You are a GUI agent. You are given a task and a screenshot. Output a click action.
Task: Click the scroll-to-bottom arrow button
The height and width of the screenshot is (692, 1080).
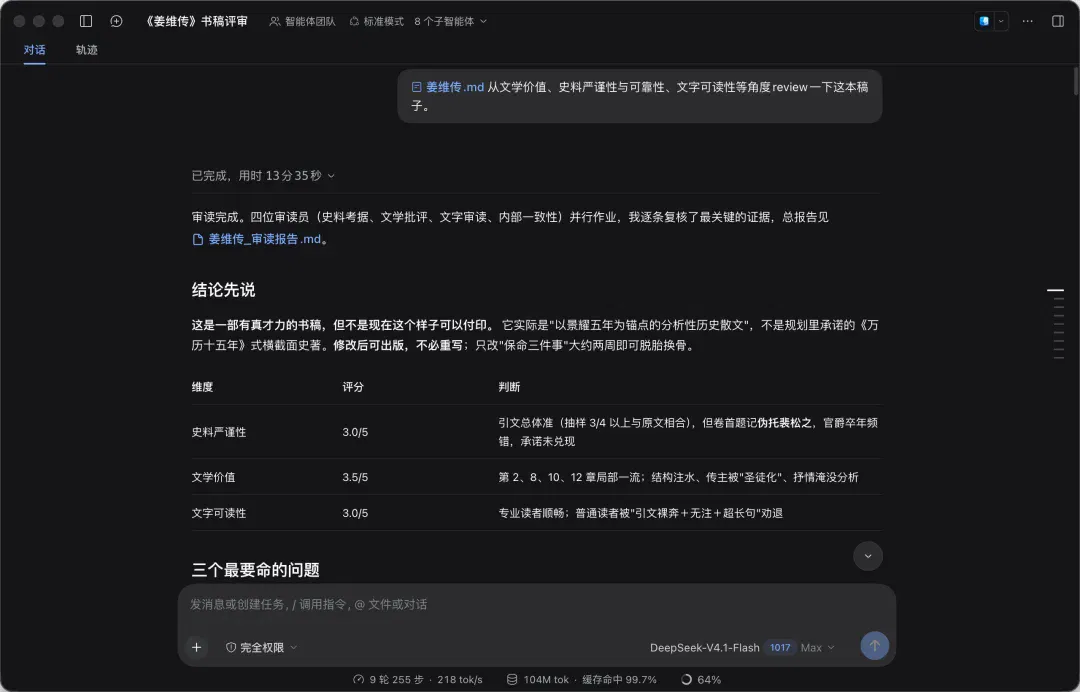point(868,556)
